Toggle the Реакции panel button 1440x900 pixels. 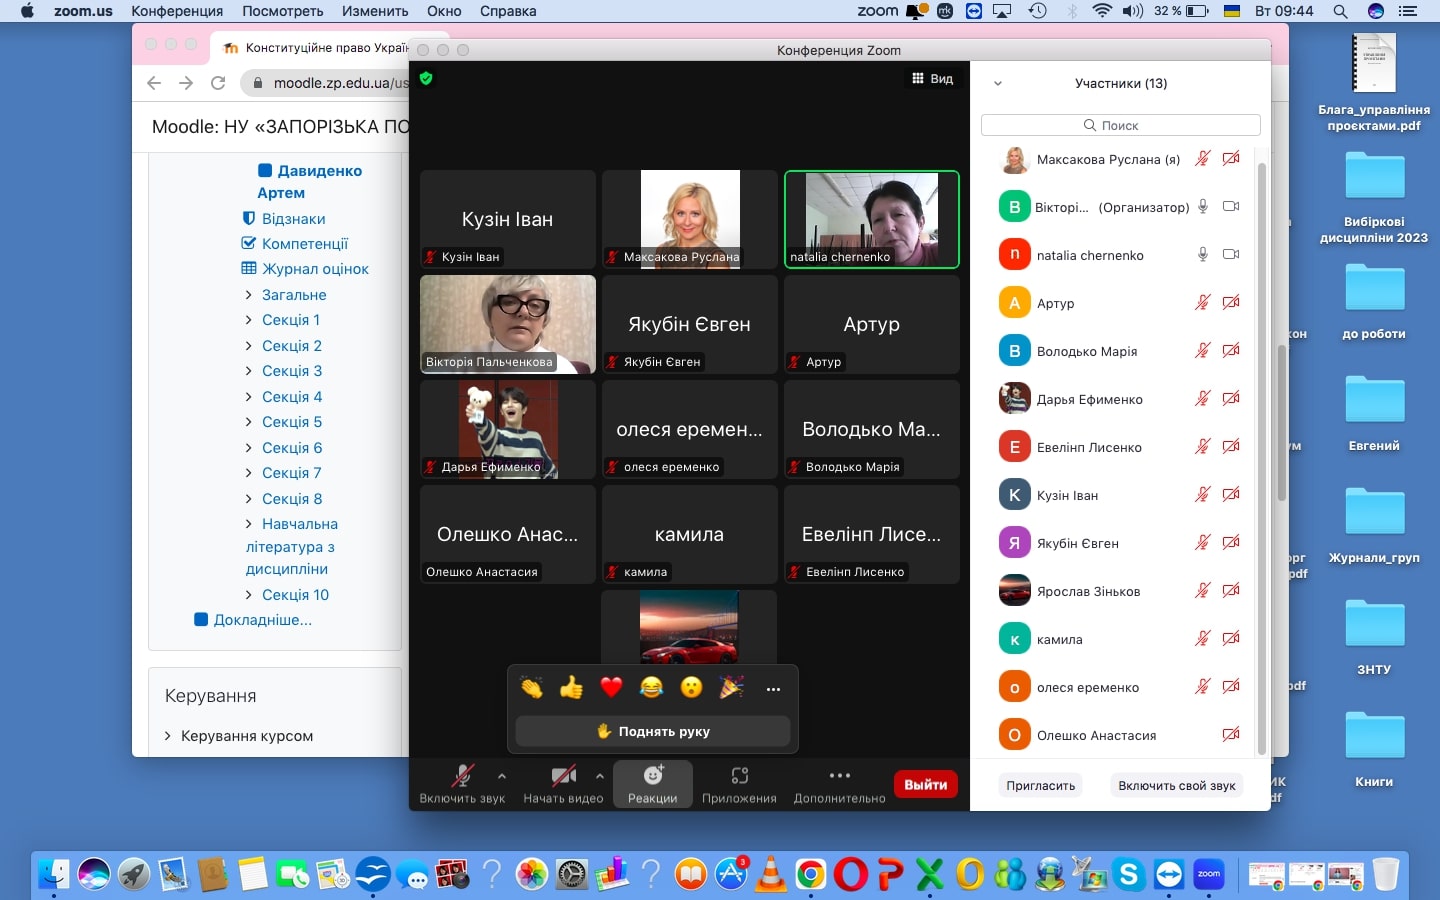(652, 784)
